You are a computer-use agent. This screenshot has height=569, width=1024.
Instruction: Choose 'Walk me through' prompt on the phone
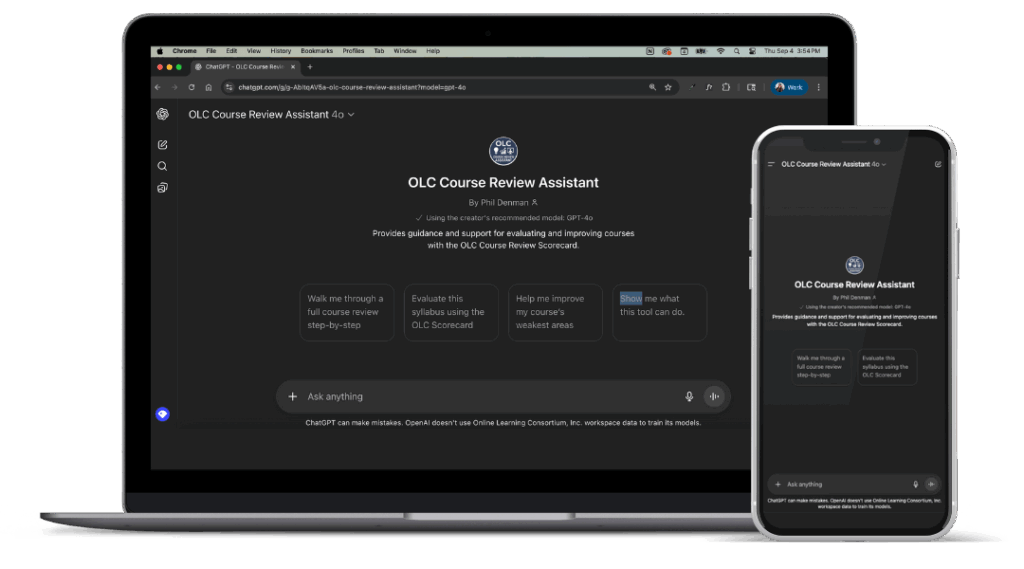click(822, 366)
